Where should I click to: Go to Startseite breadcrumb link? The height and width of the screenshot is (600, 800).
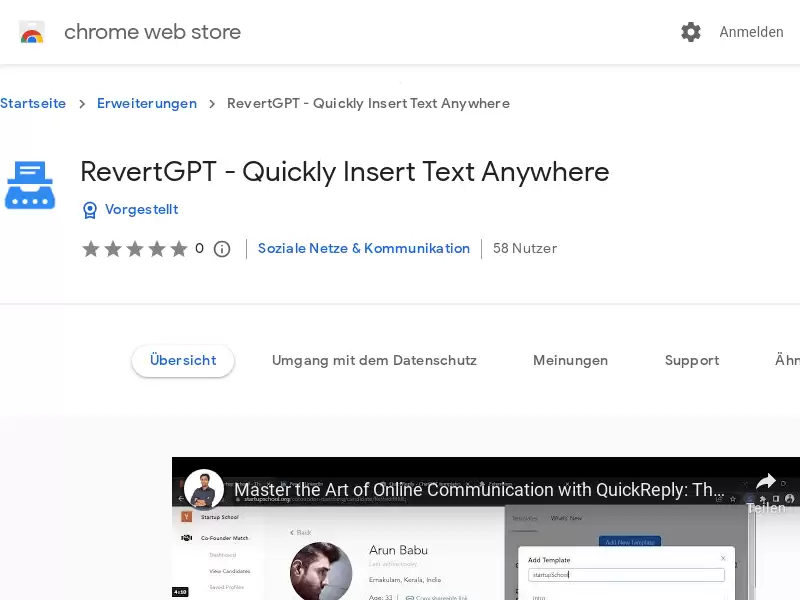click(x=33, y=104)
